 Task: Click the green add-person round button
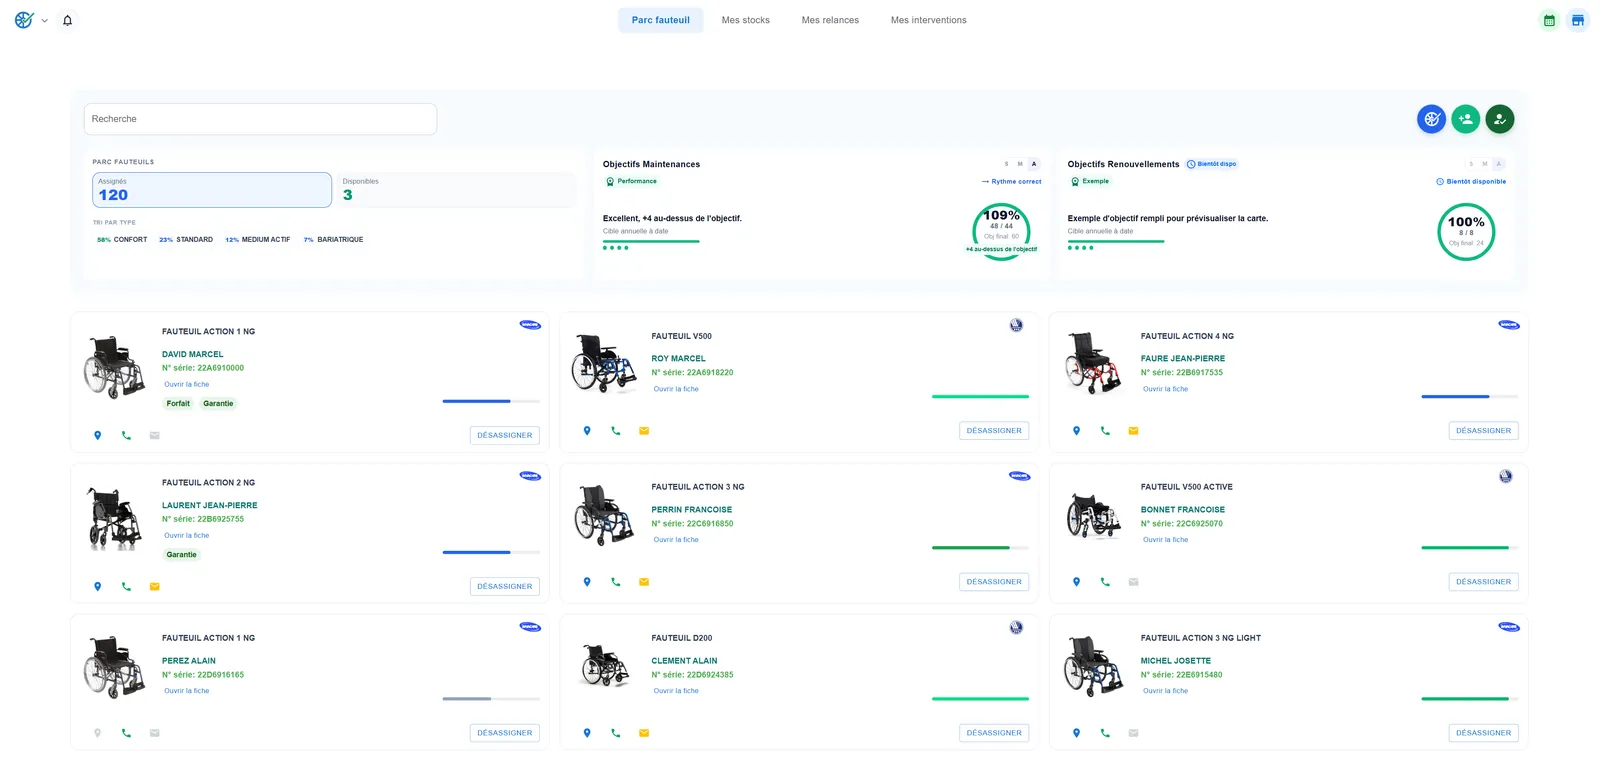click(1466, 119)
